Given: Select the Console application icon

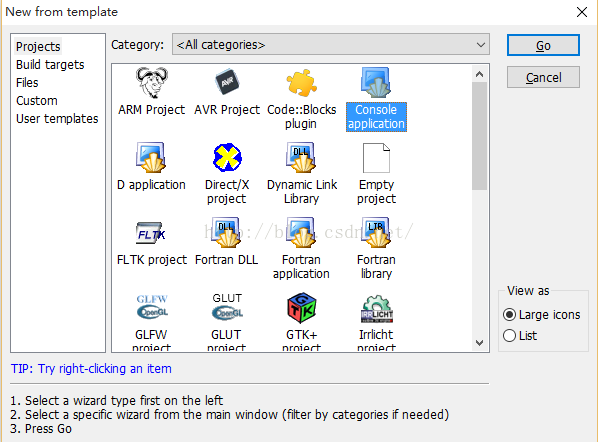Looking at the screenshot, I should pyautogui.click(x=376, y=82).
